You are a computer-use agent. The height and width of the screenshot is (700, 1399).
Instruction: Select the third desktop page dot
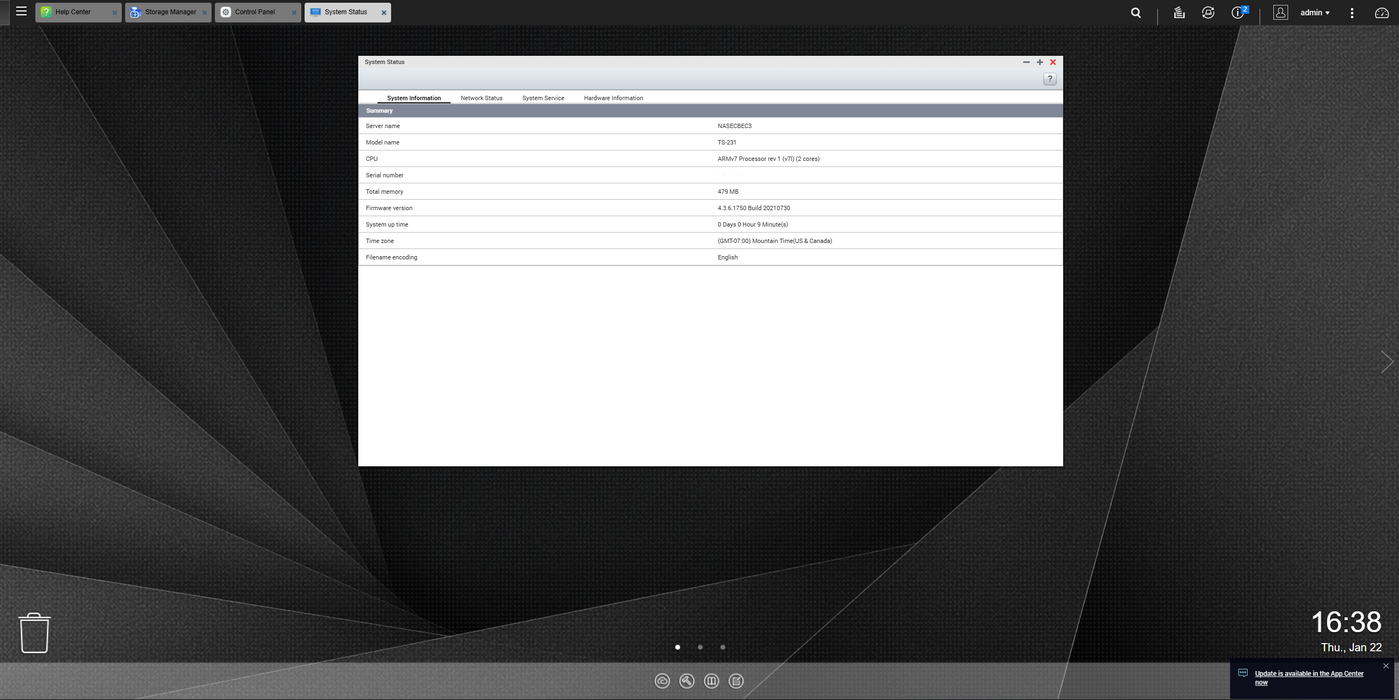click(723, 647)
